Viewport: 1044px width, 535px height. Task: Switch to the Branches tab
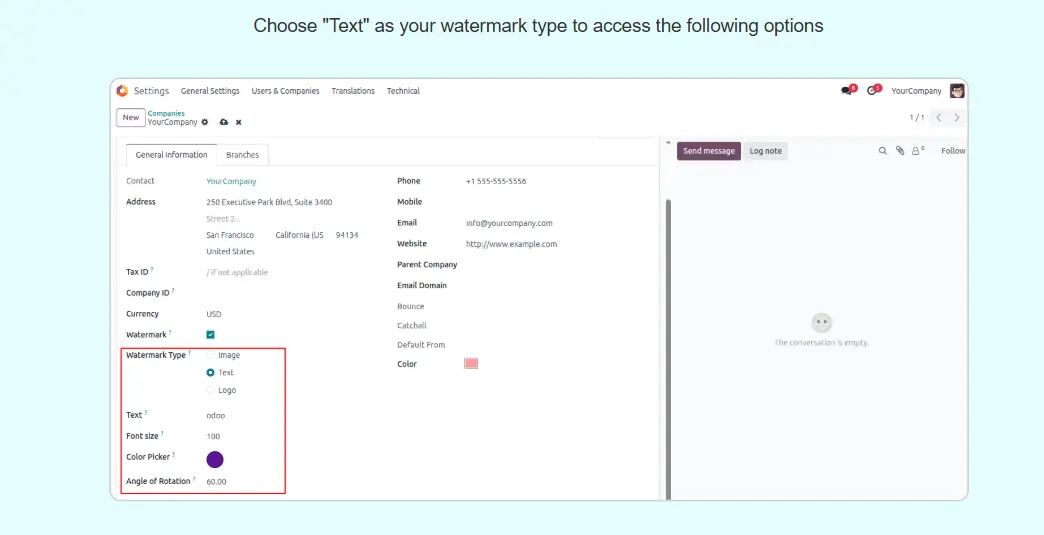[242, 155]
